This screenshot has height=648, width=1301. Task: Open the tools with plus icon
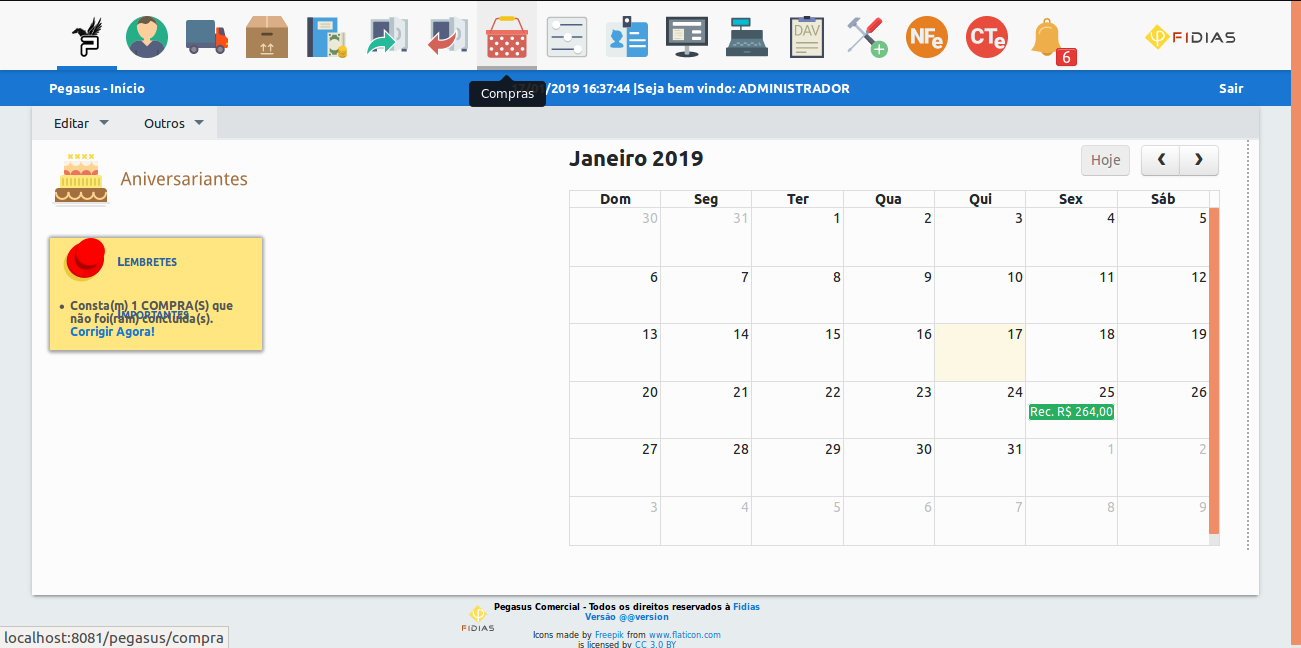point(867,37)
